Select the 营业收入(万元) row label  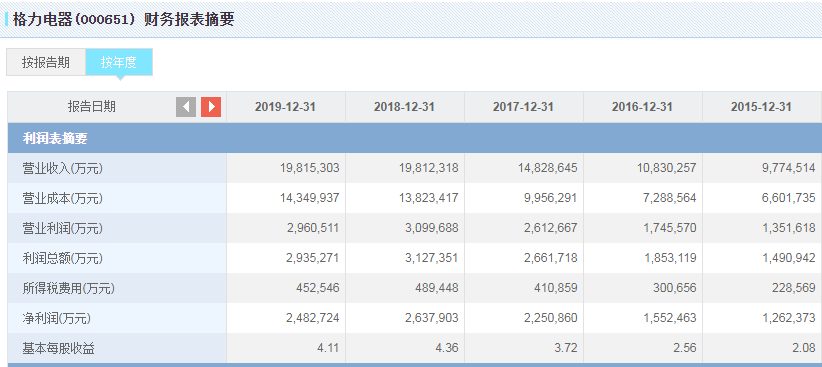click(x=63, y=168)
